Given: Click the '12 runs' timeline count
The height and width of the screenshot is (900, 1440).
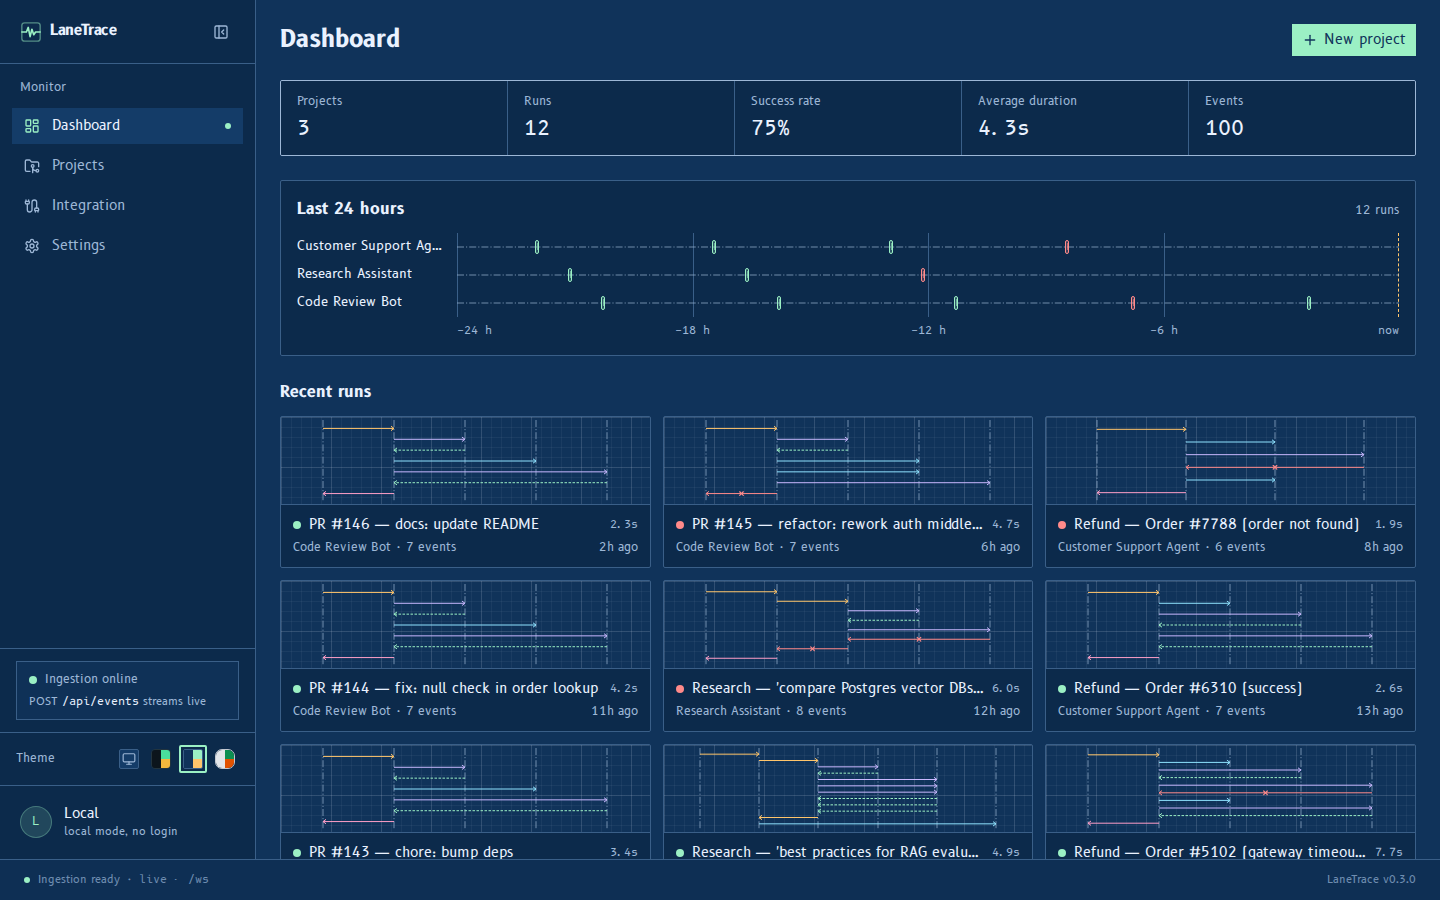Looking at the screenshot, I should tap(1377, 210).
